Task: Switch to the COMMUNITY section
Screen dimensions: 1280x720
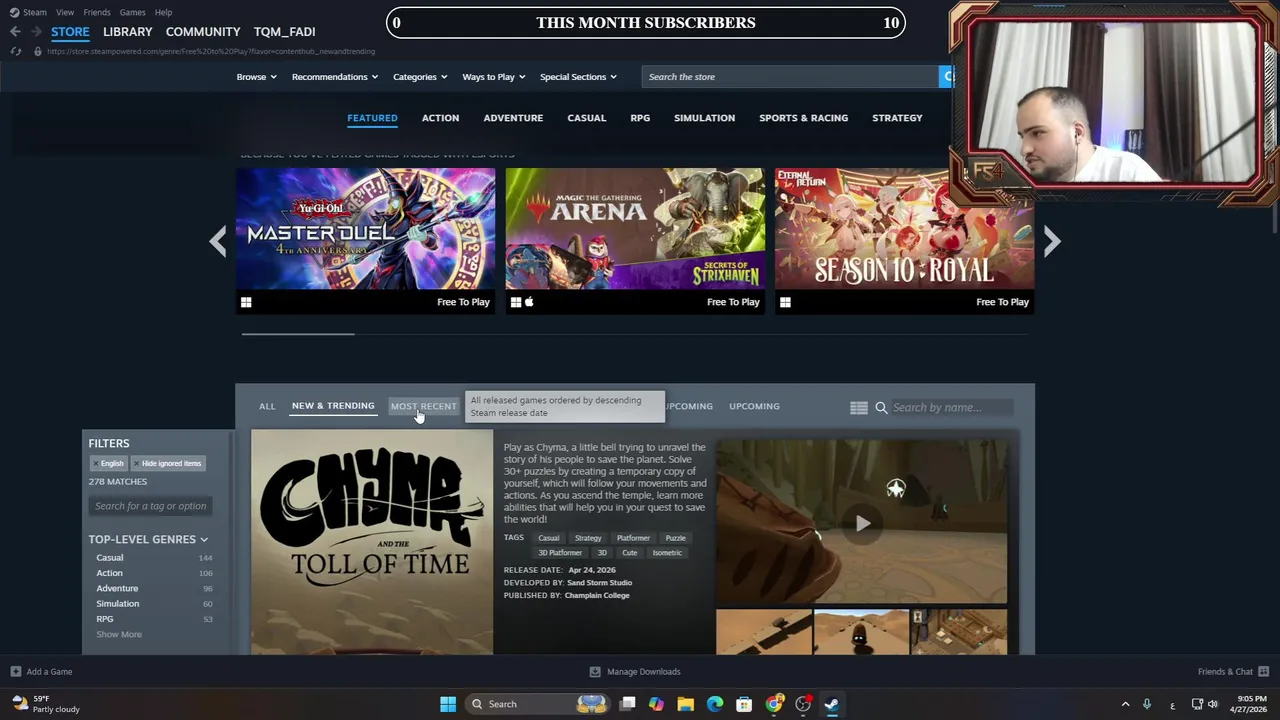Action: [203, 32]
